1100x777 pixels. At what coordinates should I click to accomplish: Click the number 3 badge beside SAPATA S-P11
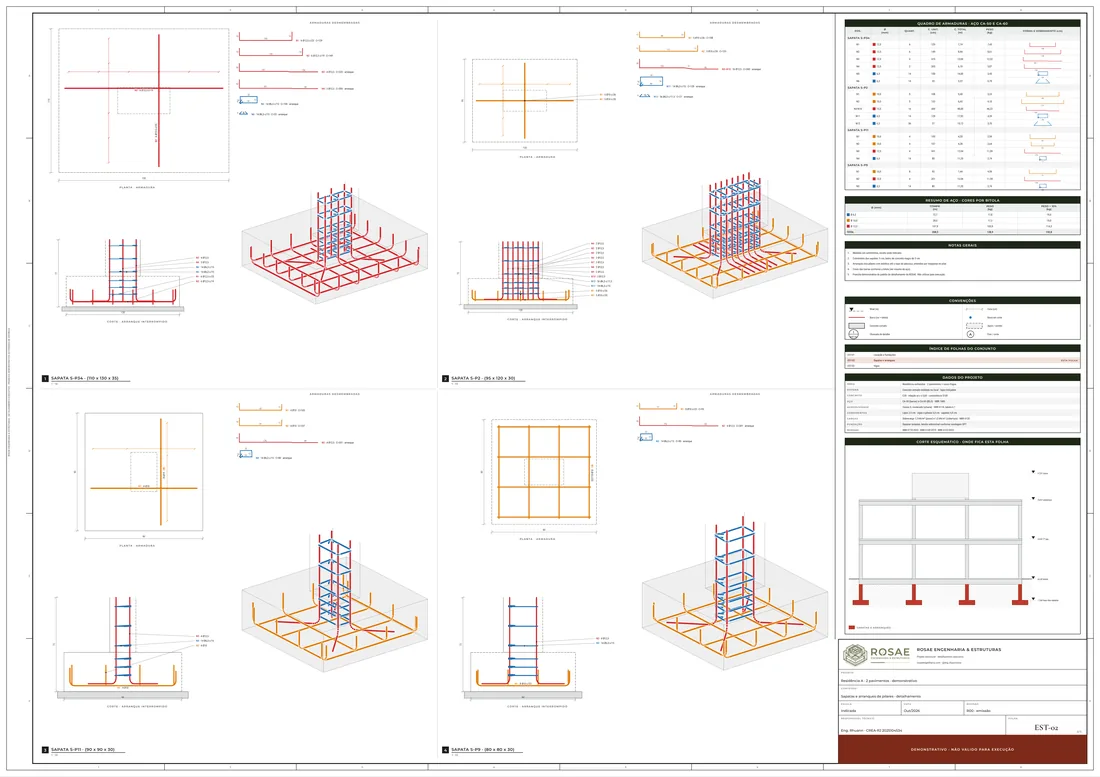tap(45, 750)
